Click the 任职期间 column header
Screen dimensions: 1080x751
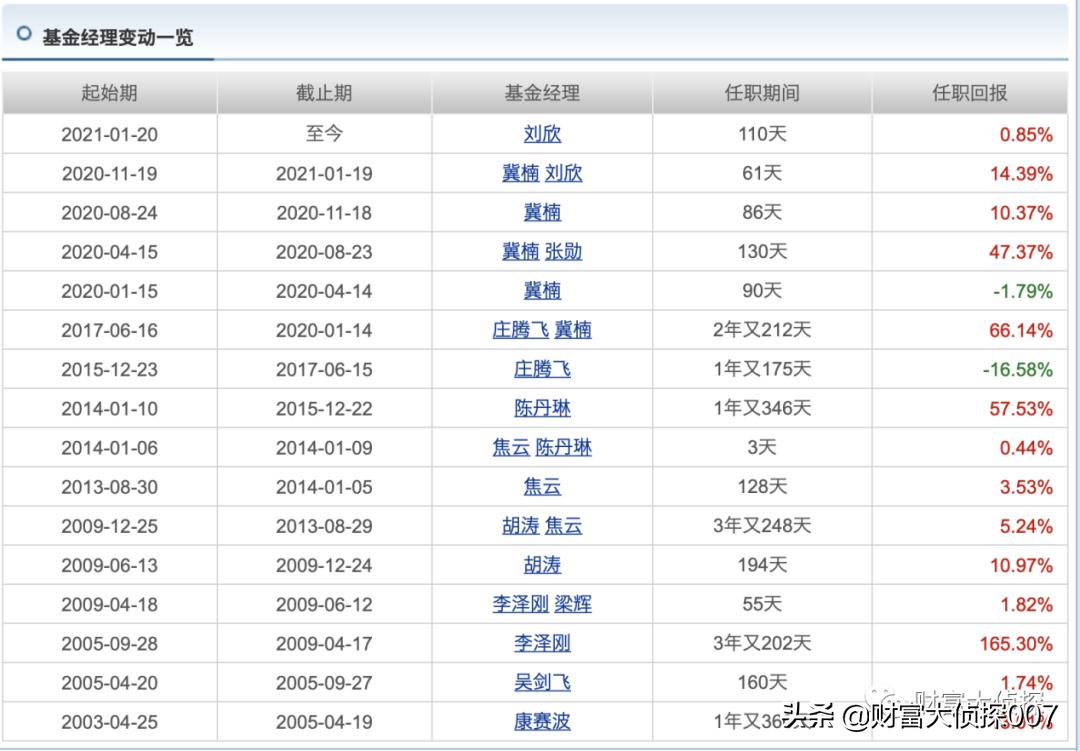click(761, 92)
